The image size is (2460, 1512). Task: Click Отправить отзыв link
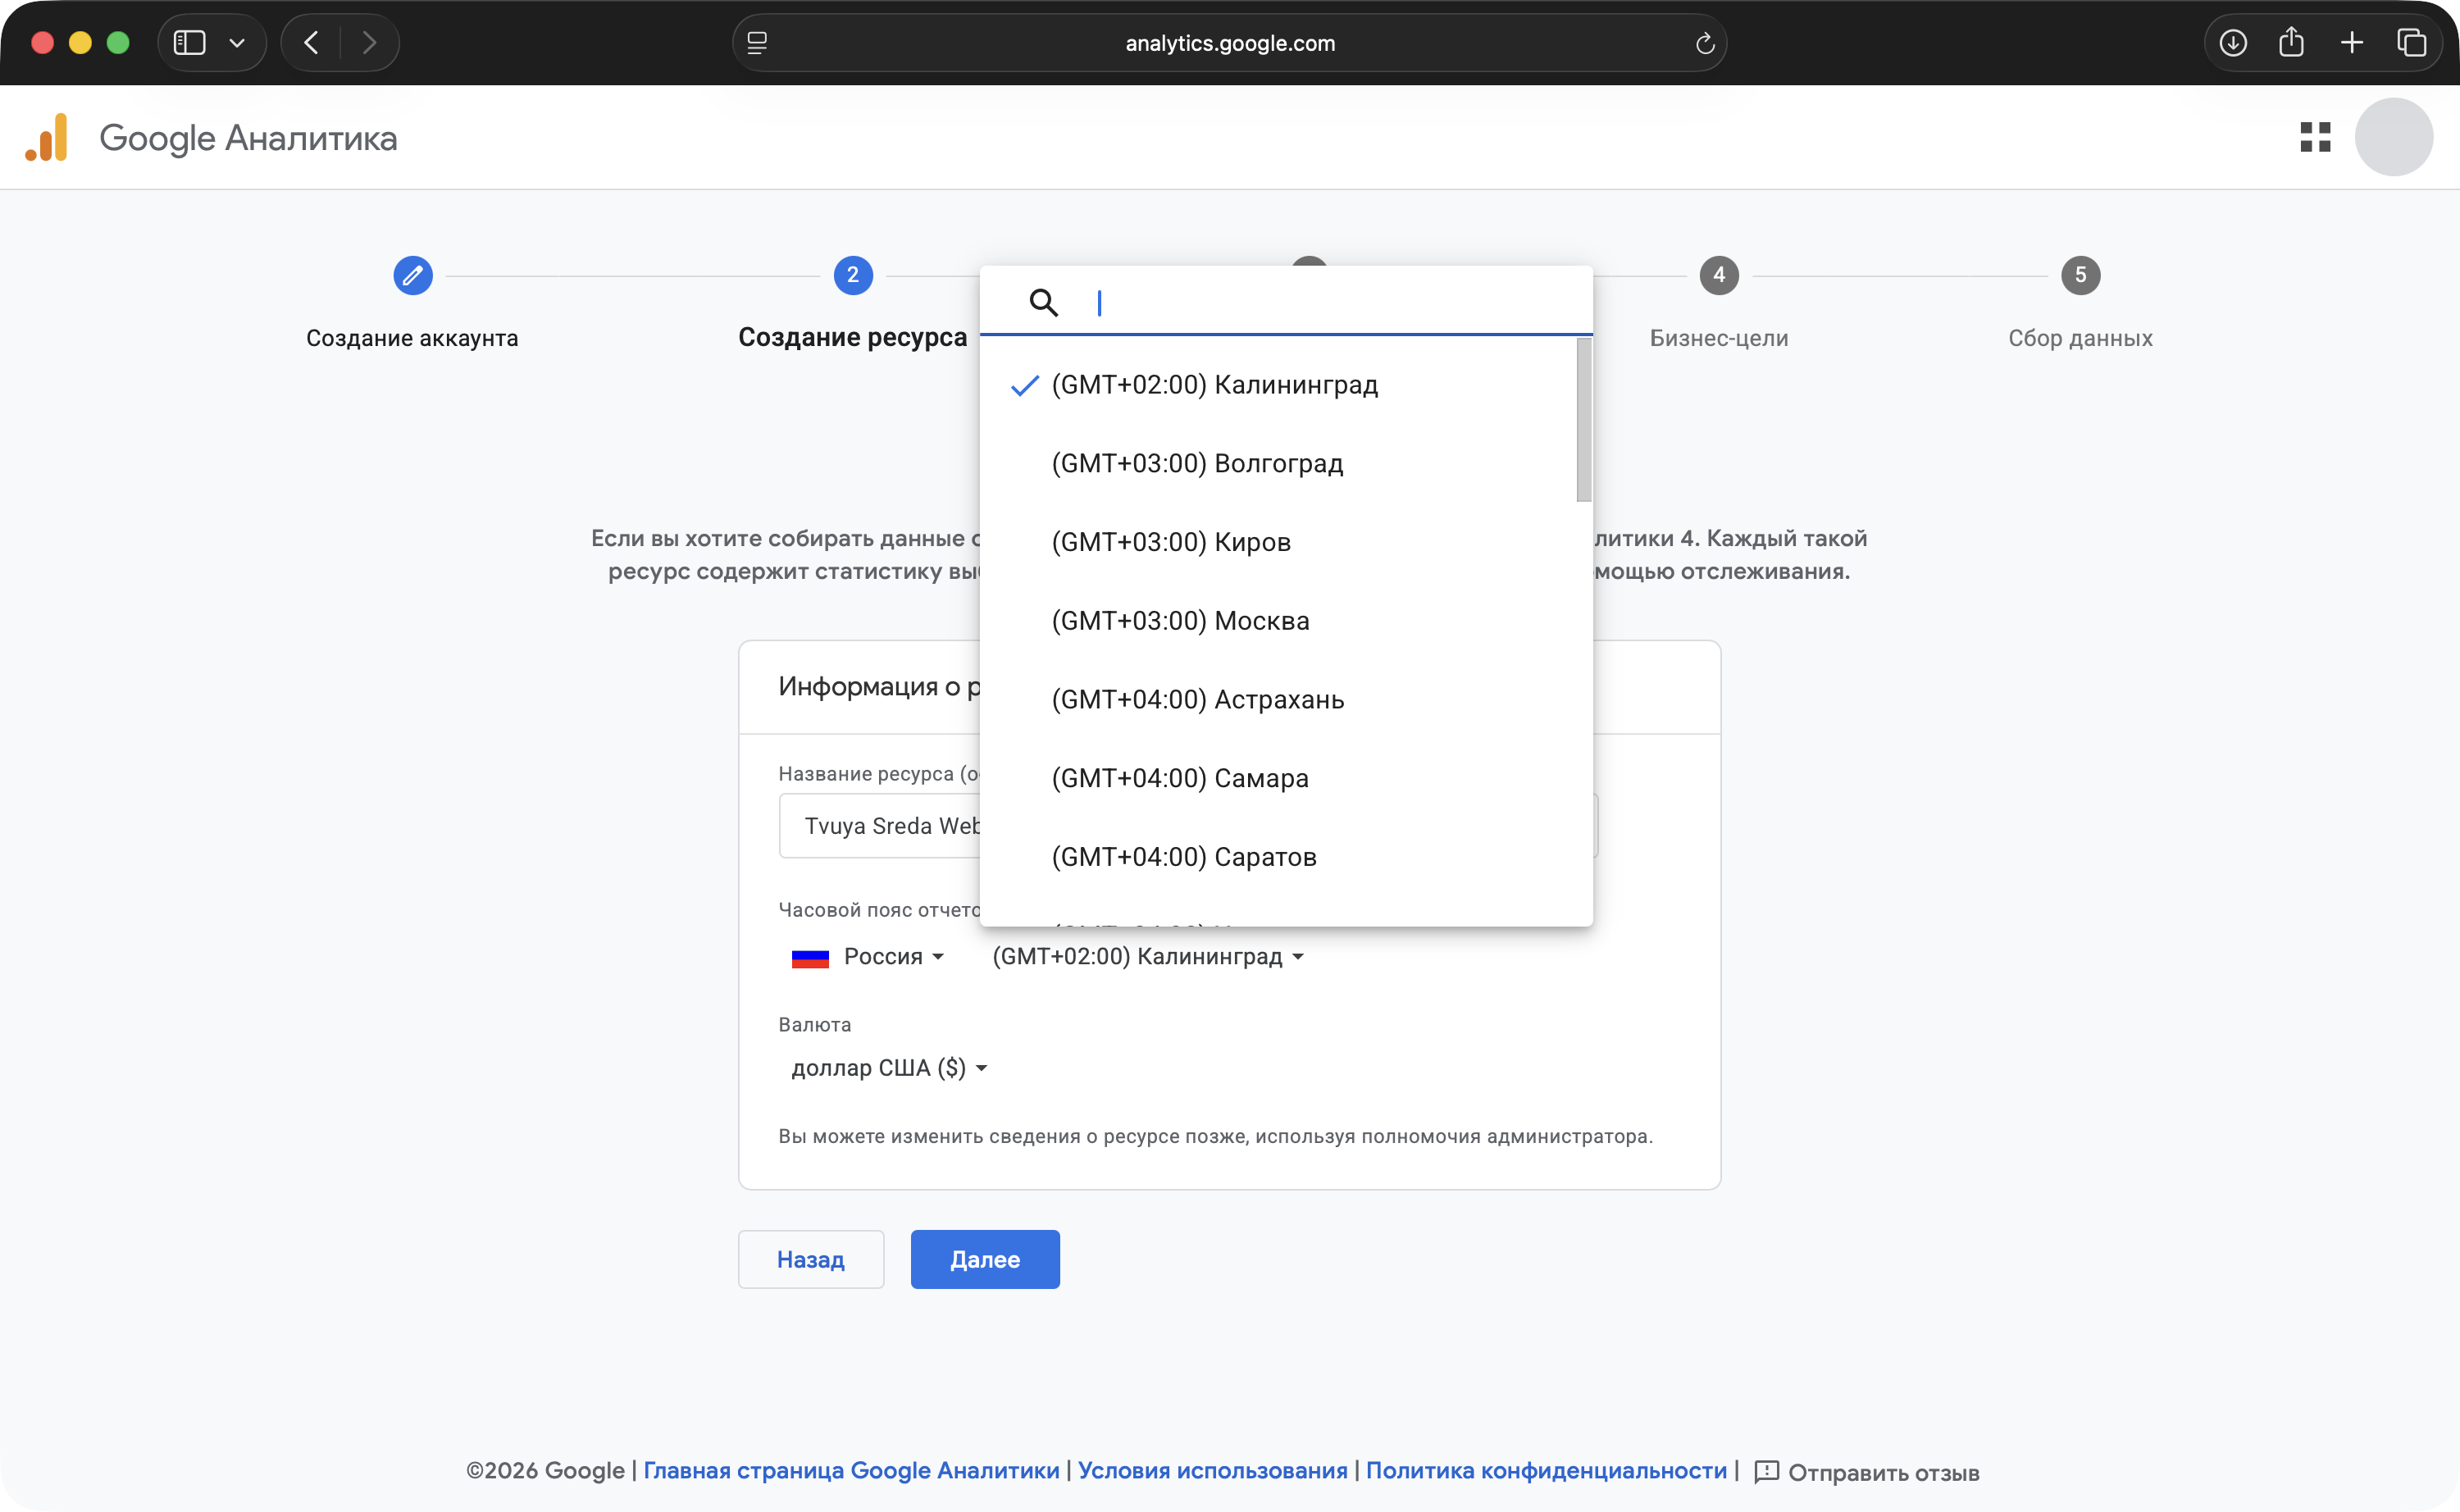1883,1473
